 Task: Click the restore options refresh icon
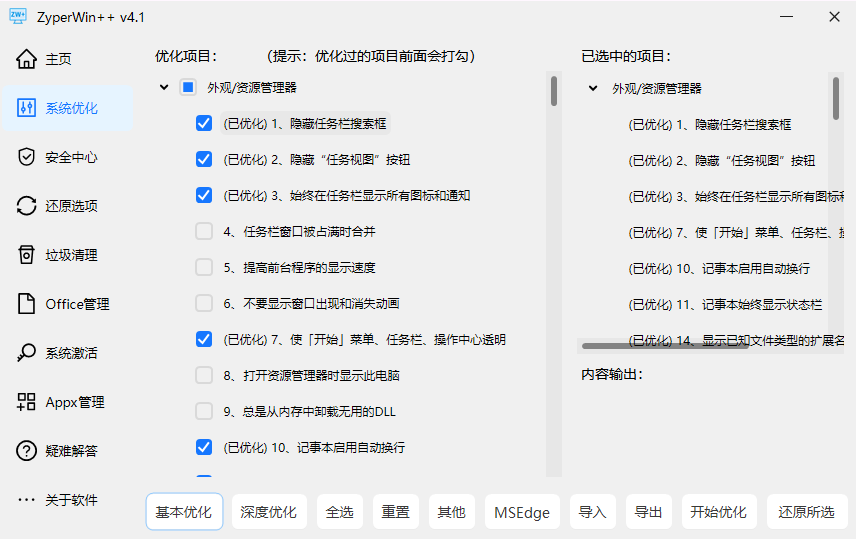coord(26,206)
